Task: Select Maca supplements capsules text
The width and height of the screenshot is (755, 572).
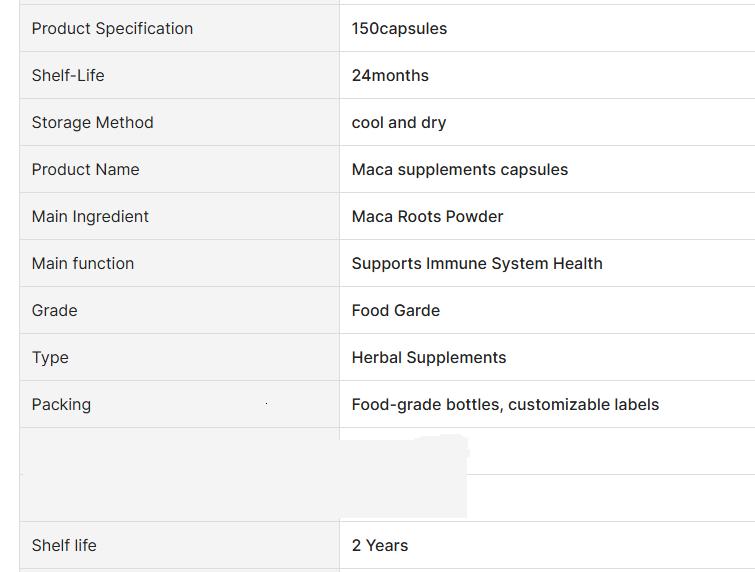Action: point(459,169)
